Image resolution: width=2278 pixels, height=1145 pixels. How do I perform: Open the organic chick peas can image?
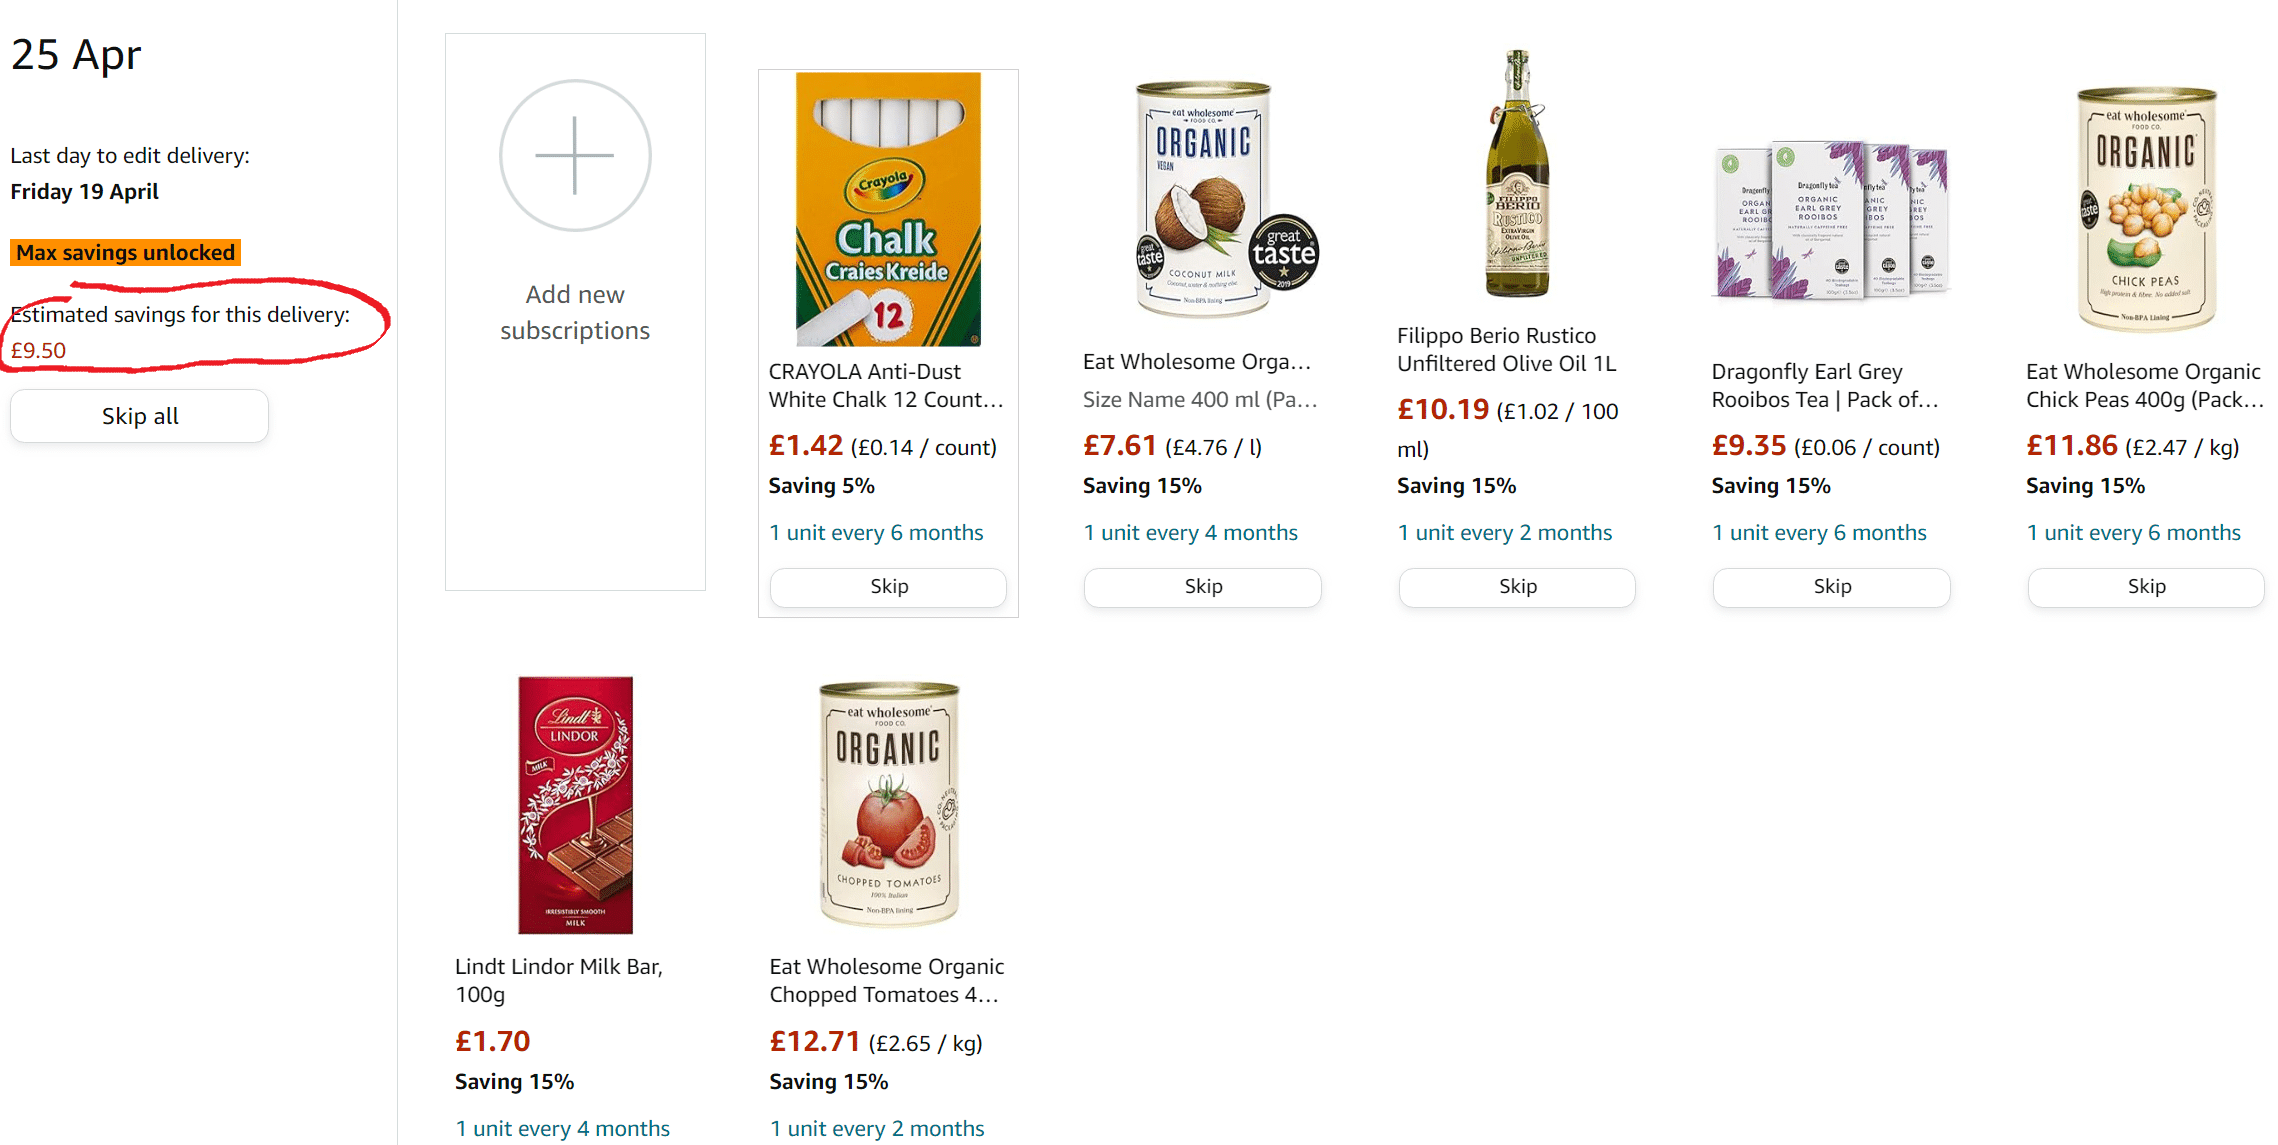click(2146, 209)
